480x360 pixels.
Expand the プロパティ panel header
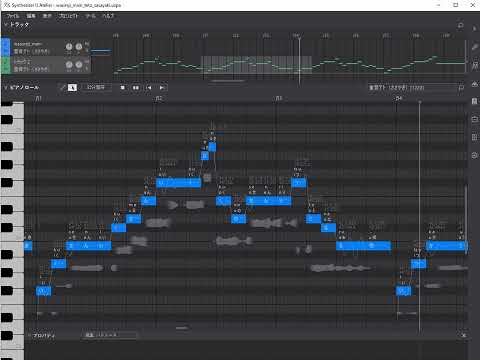[x=43, y=336]
